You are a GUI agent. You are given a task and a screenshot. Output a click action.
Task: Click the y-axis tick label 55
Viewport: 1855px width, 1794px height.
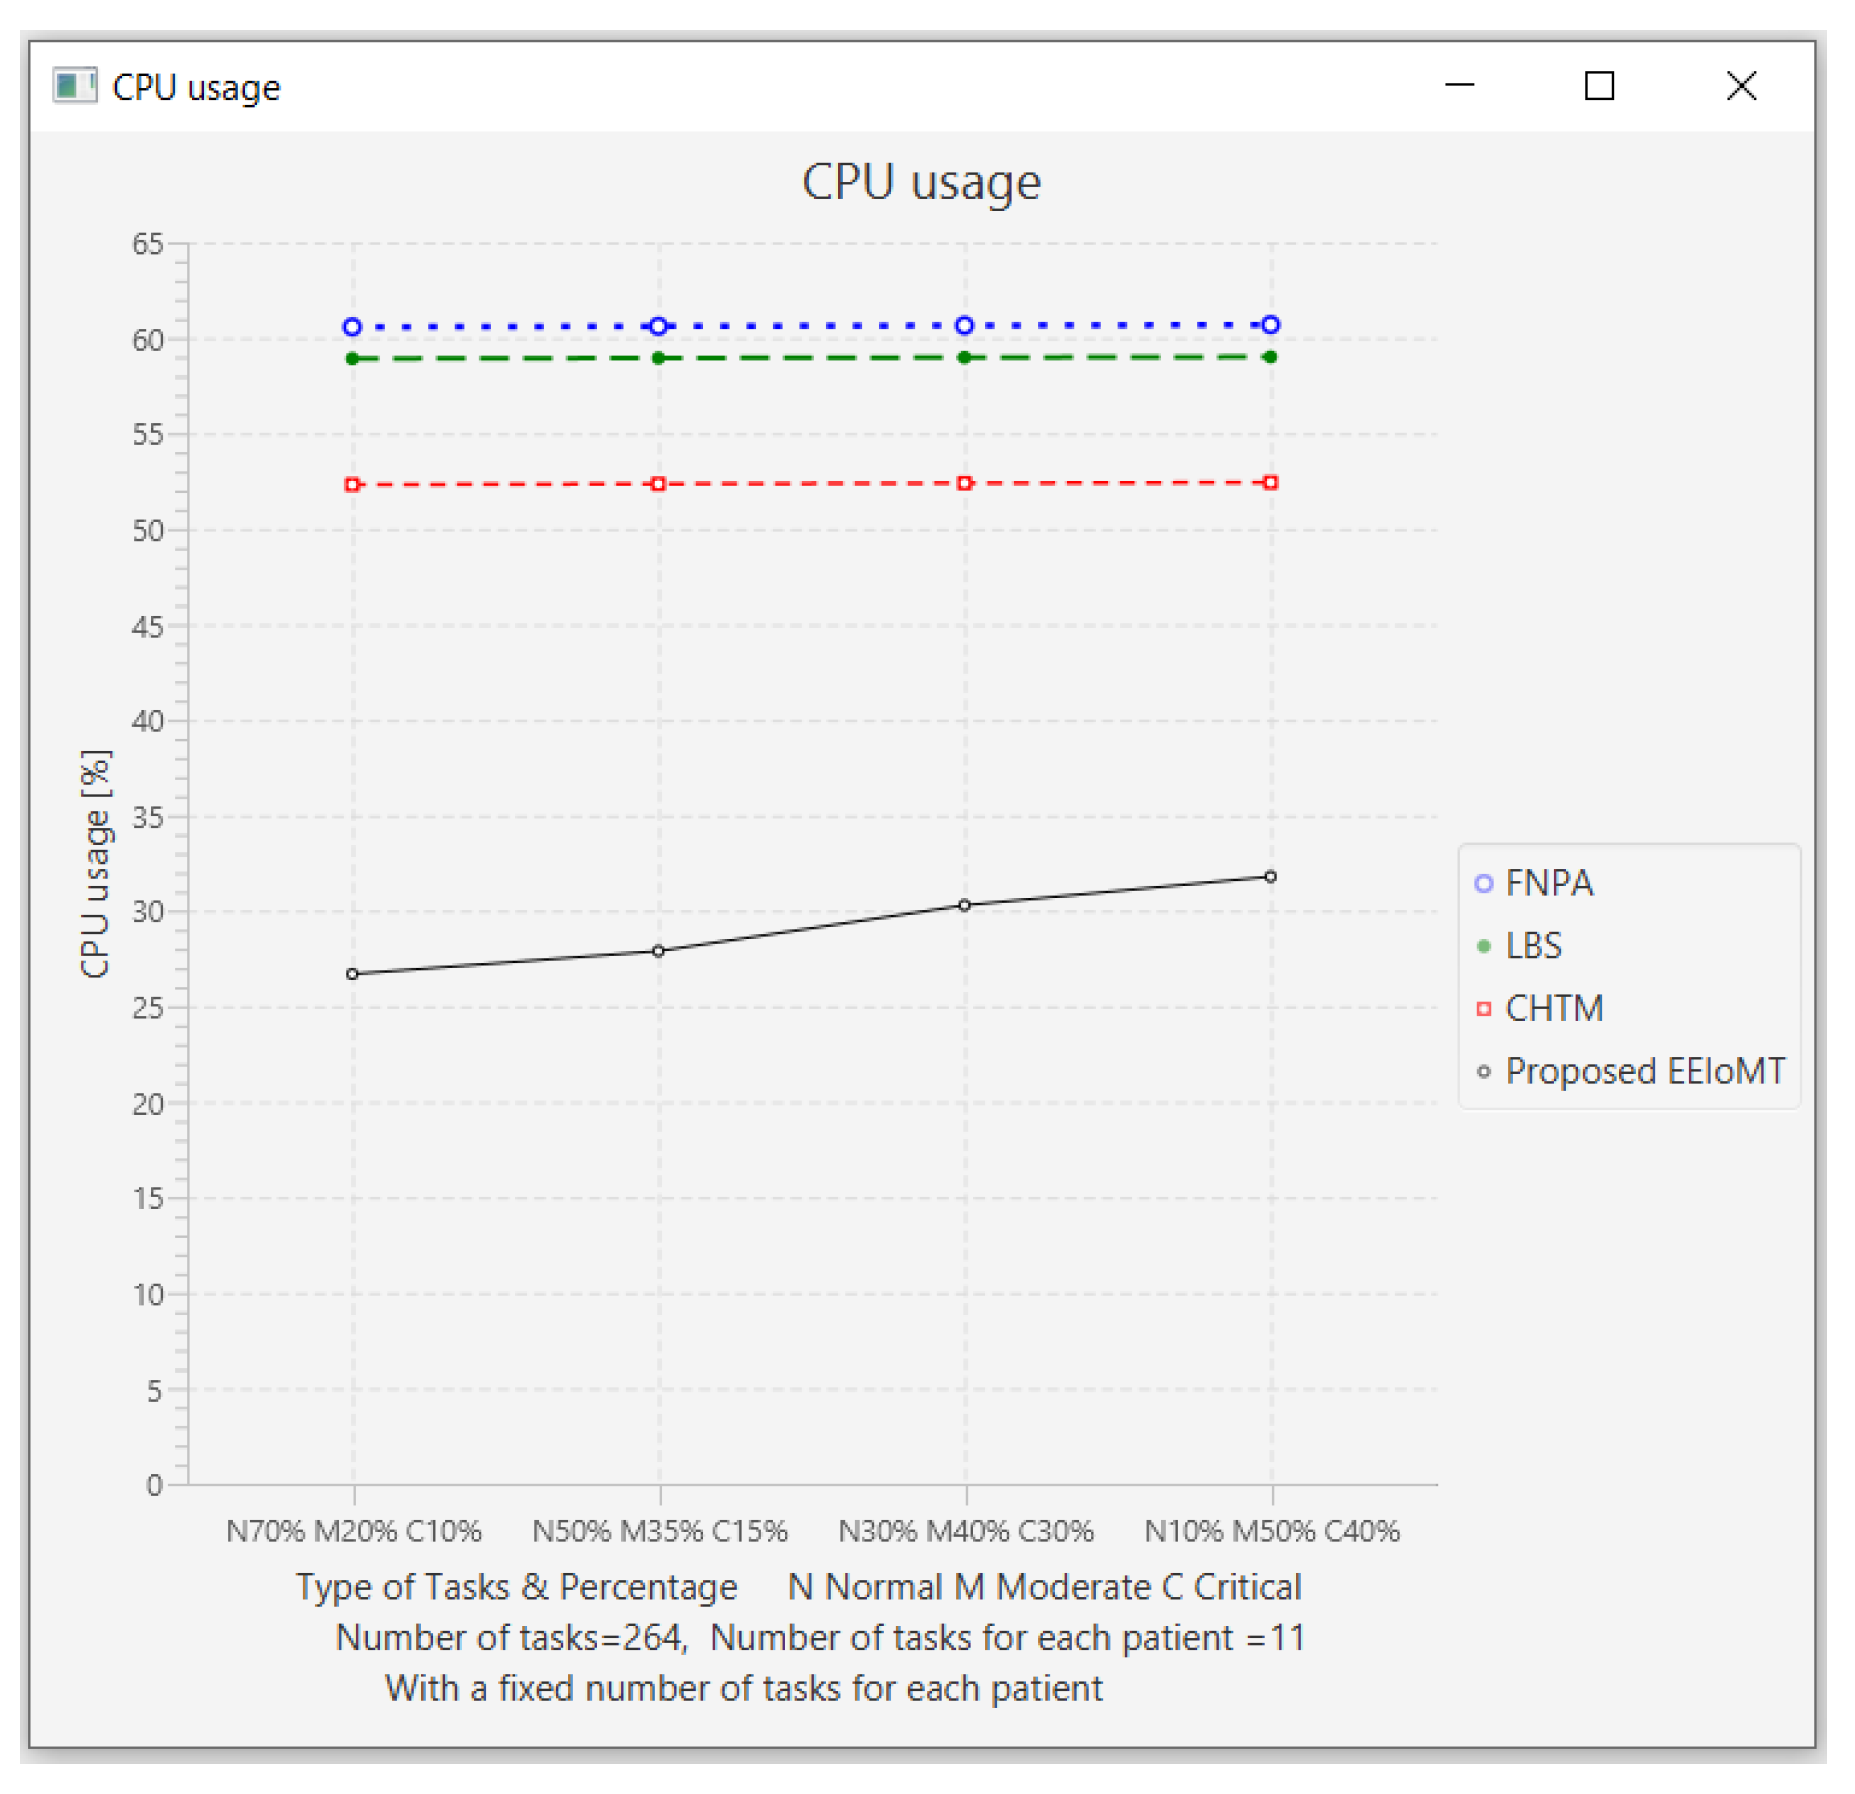pyautogui.click(x=148, y=435)
